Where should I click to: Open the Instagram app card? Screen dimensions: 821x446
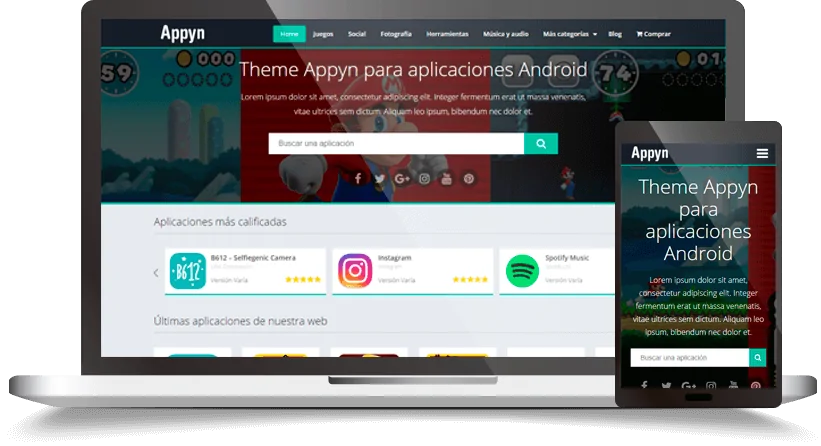point(413,271)
